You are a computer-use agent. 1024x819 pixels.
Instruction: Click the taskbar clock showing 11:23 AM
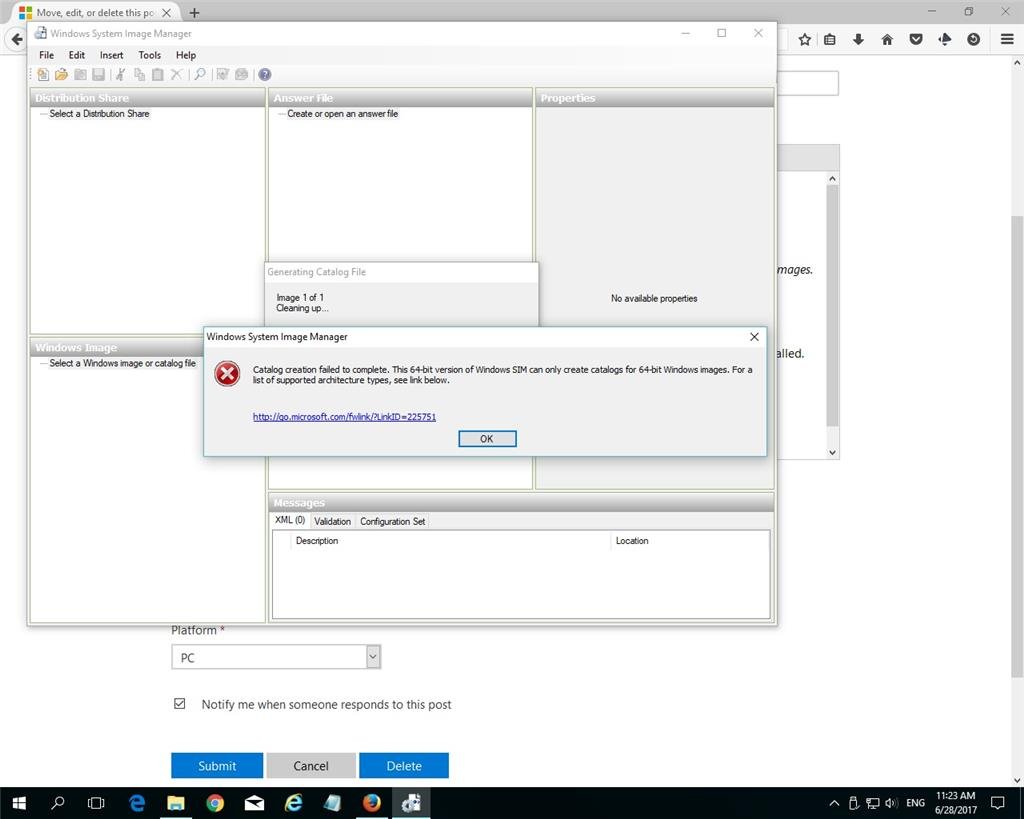click(x=955, y=803)
